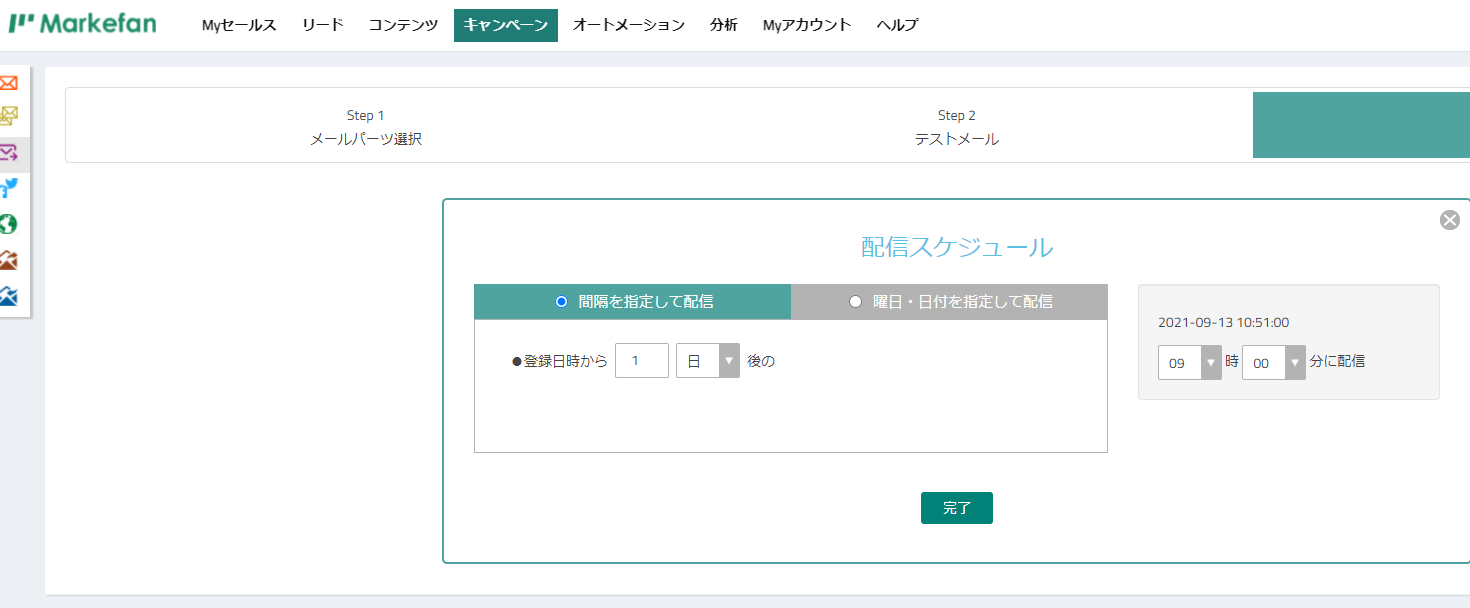
Task: Click the interval number field showing 1
Action: [x=642, y=361]
